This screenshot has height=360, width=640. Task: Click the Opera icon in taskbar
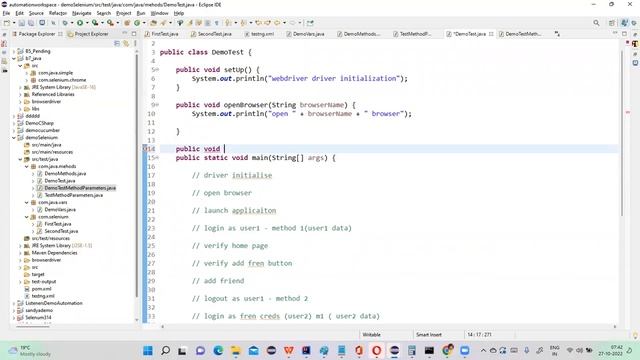point(376,350)
